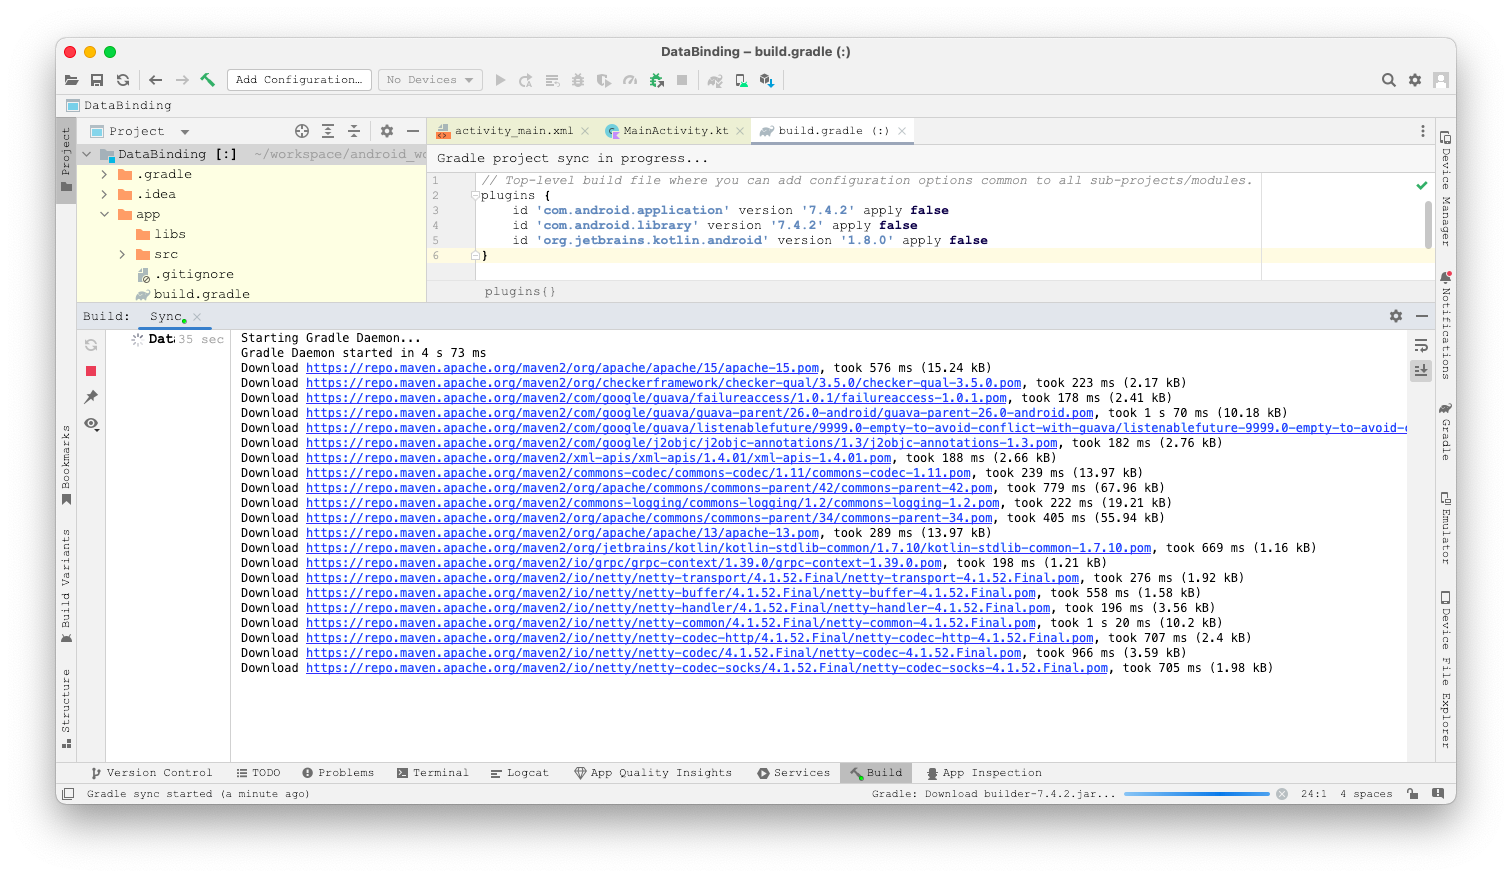Fold the plugins block at line 2
Screen dimensions: 1512x878
475,195
